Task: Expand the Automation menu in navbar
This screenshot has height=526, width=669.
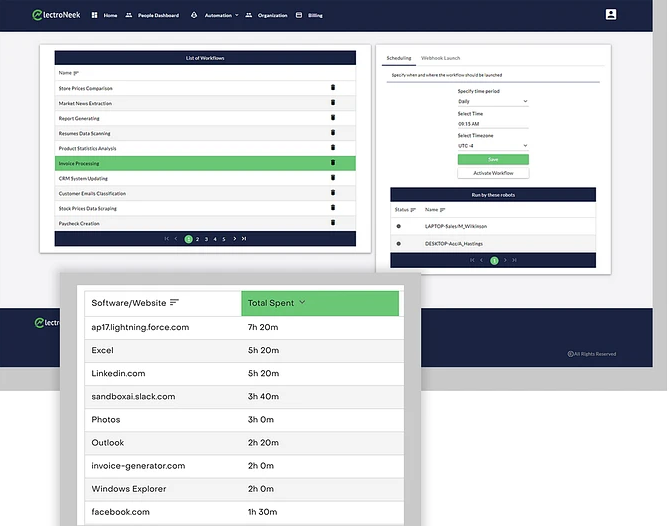Action: click(x=214, y=16)
